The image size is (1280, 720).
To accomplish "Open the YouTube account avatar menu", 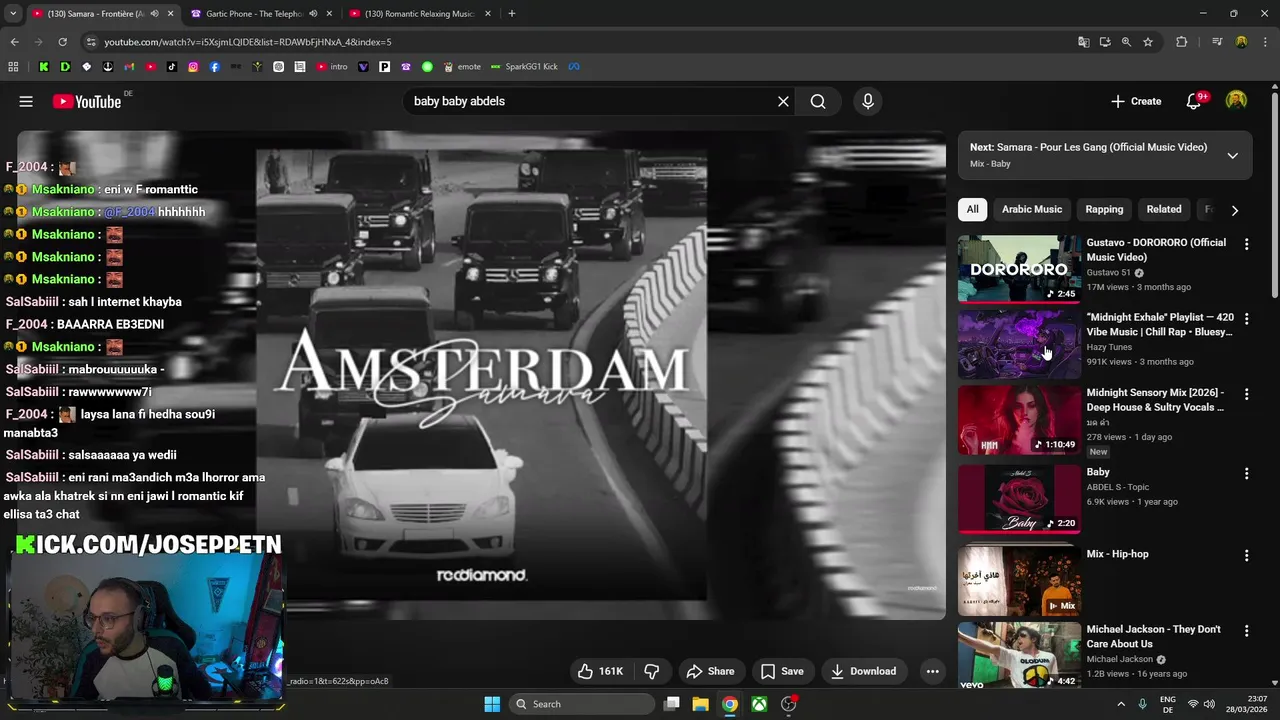I will point(1237,101).
